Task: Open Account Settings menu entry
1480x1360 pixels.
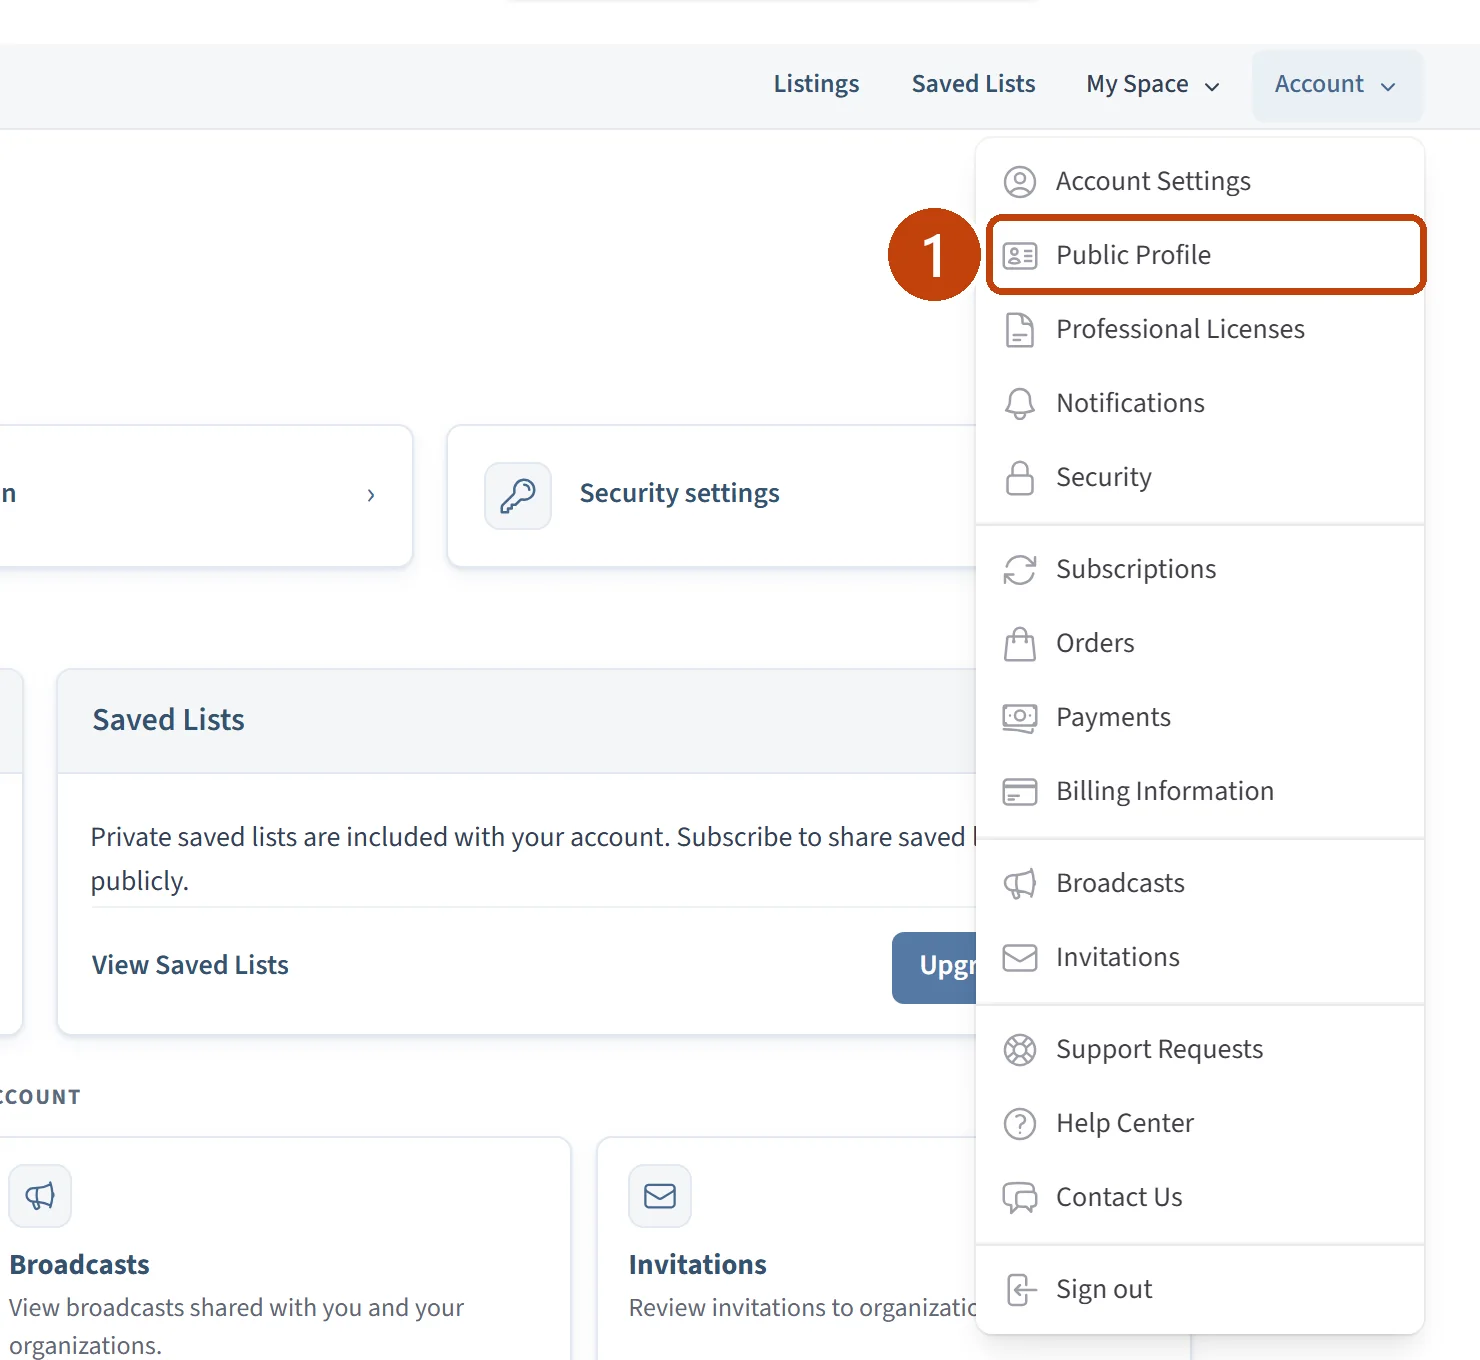Action: [x=1200, y=182]
